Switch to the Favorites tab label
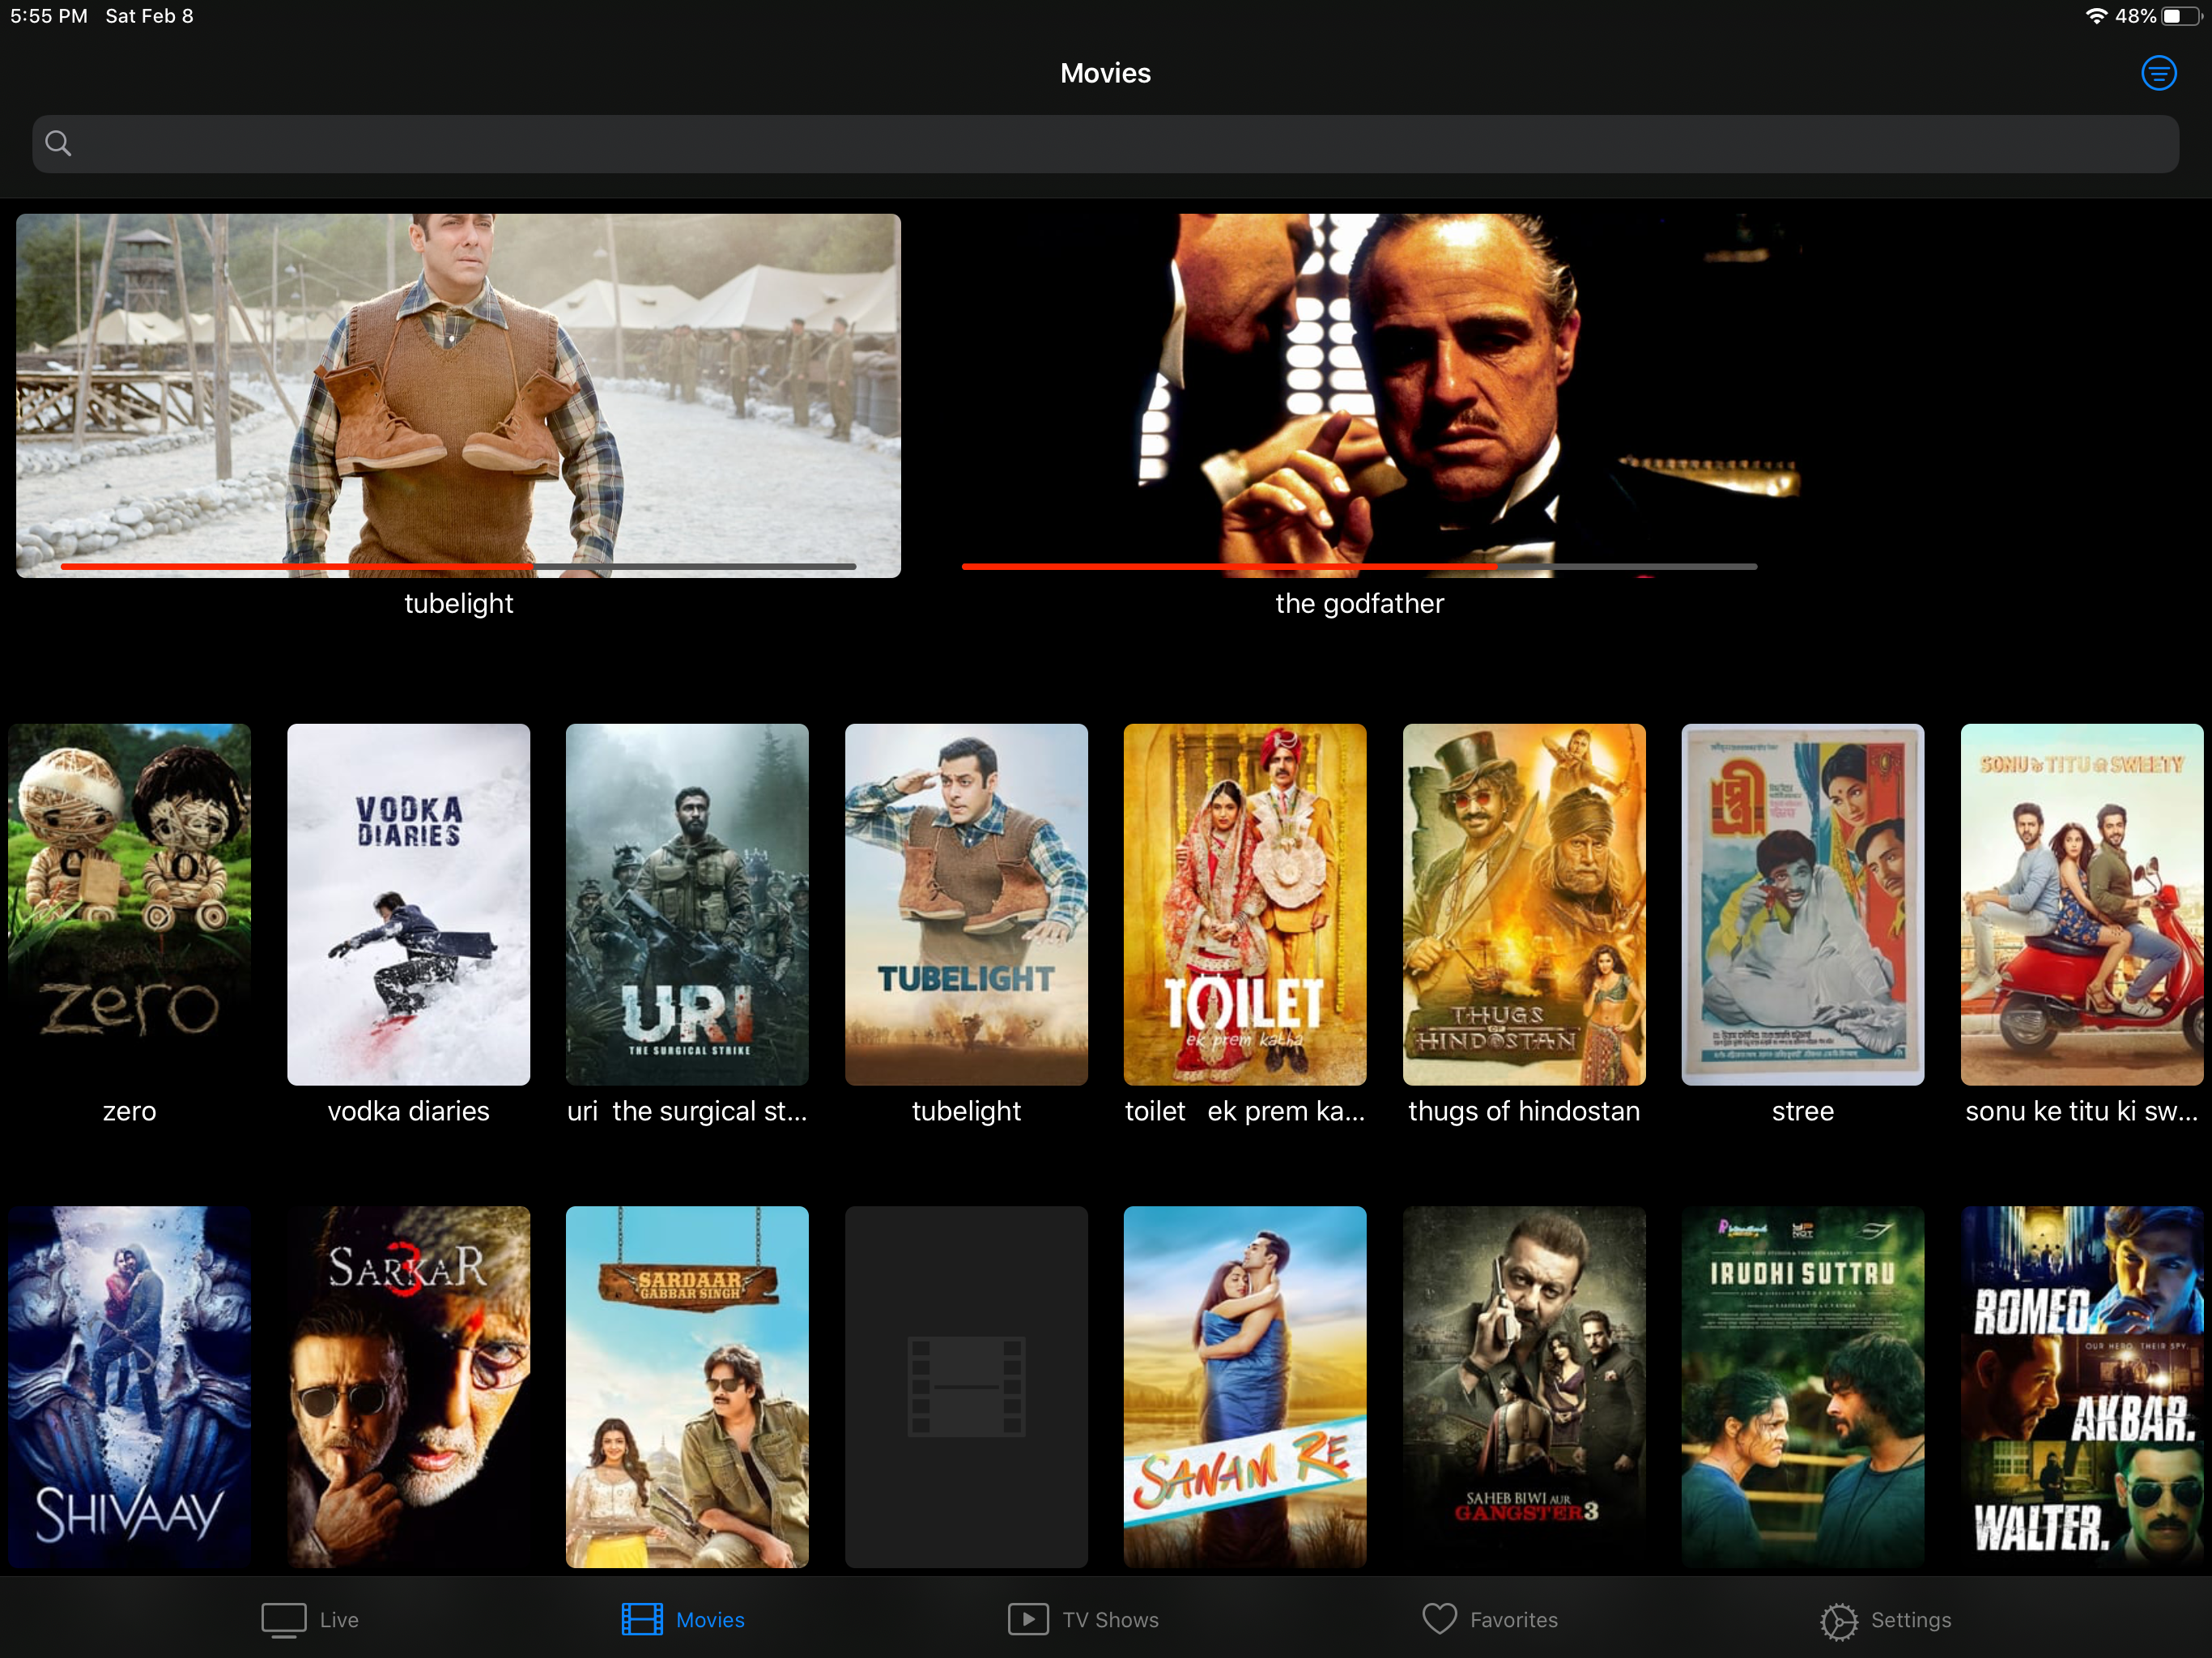 [x=1513, y=1620]
